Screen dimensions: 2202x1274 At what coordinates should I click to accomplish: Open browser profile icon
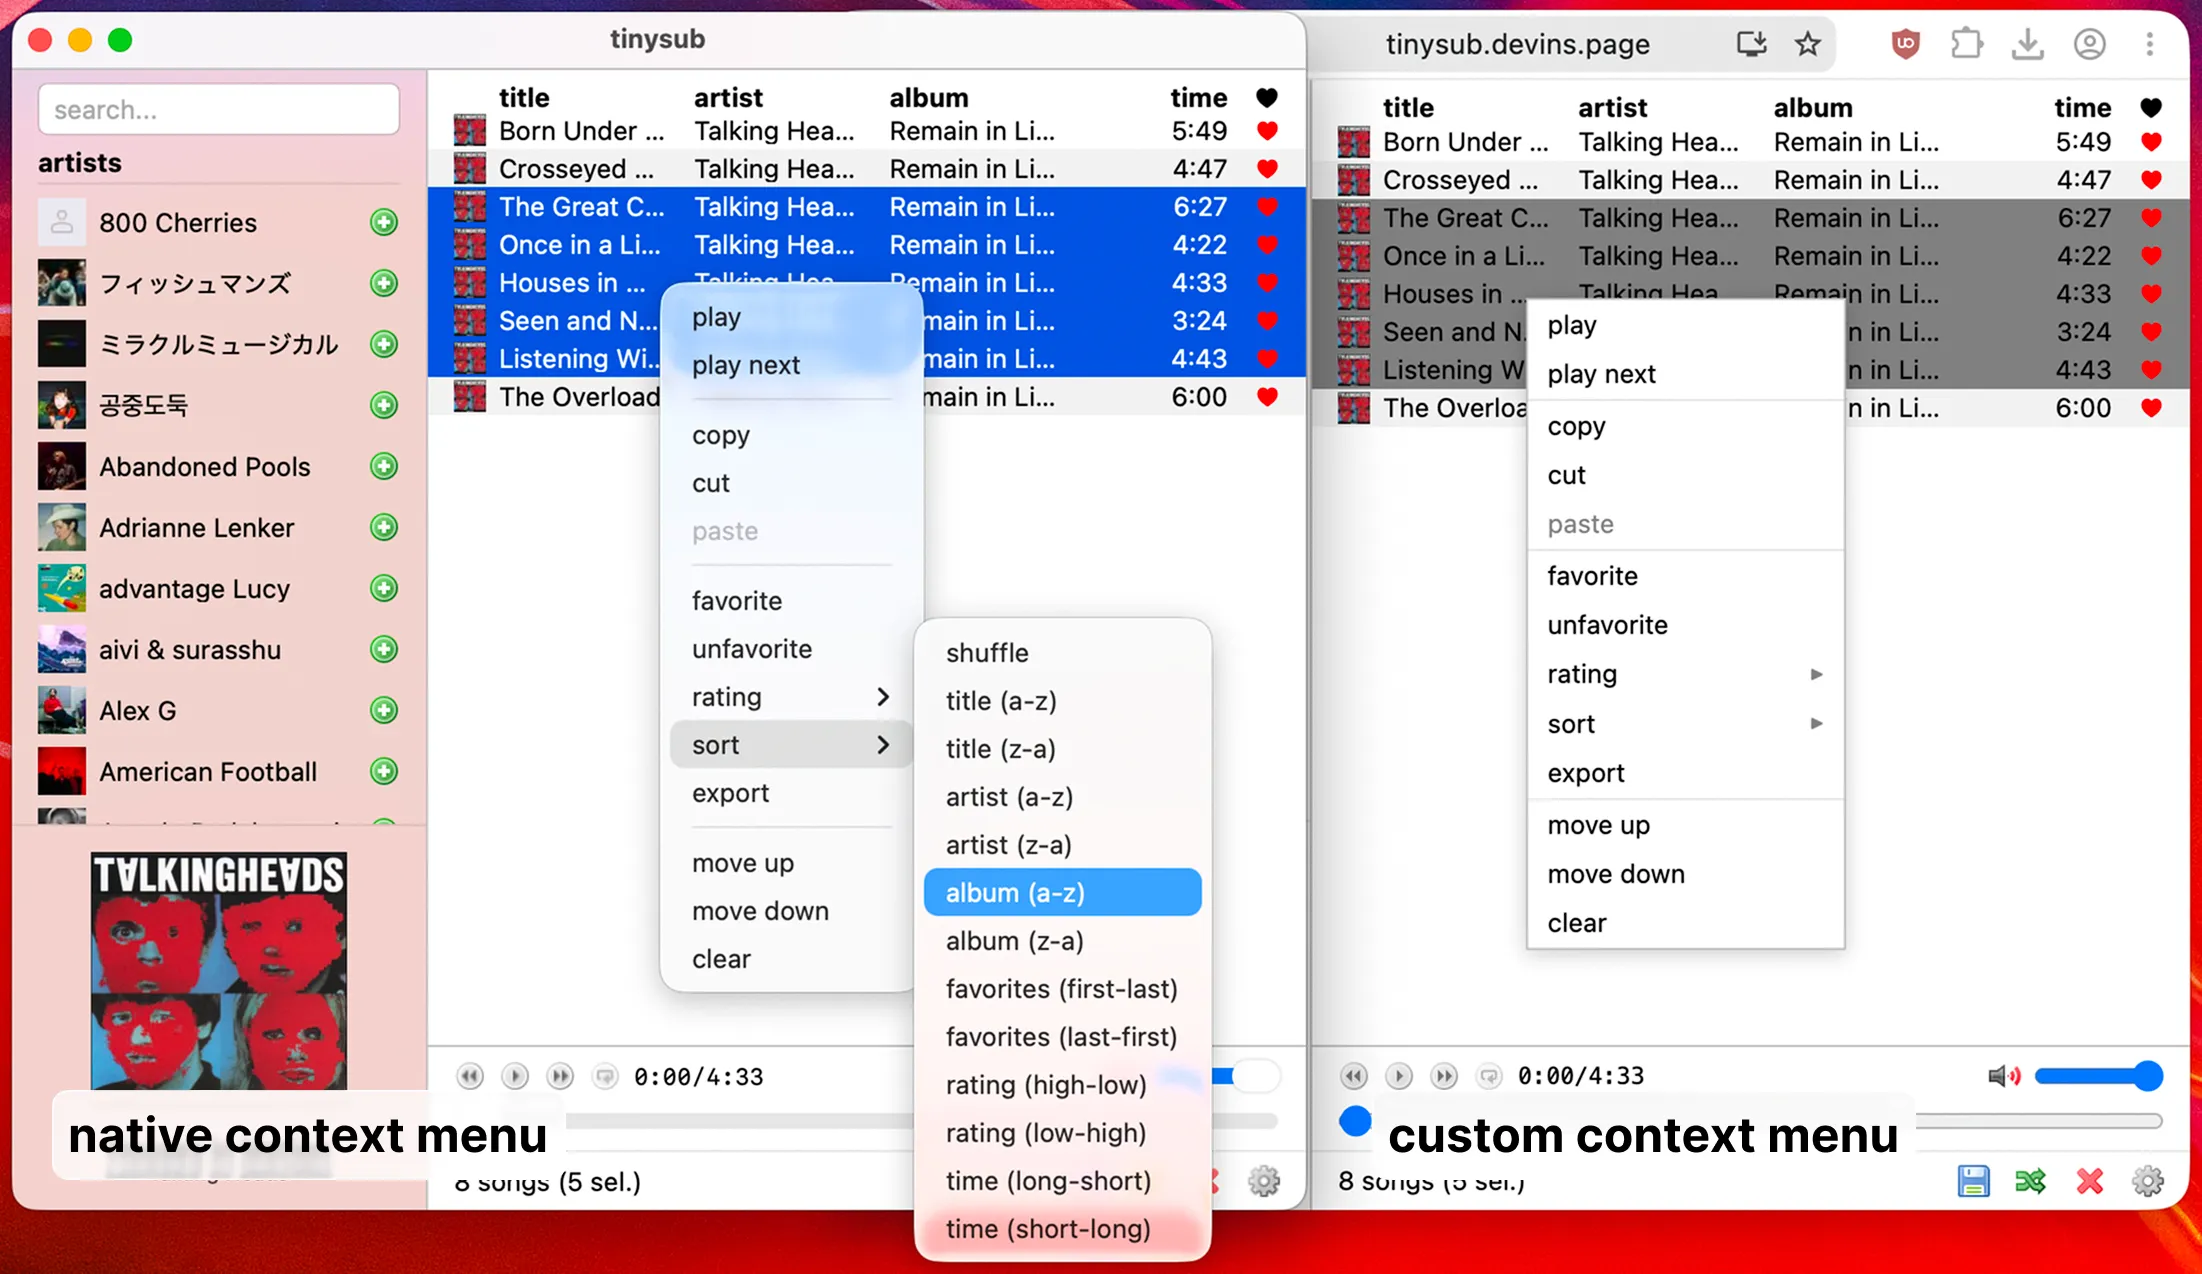point(2089,44)
